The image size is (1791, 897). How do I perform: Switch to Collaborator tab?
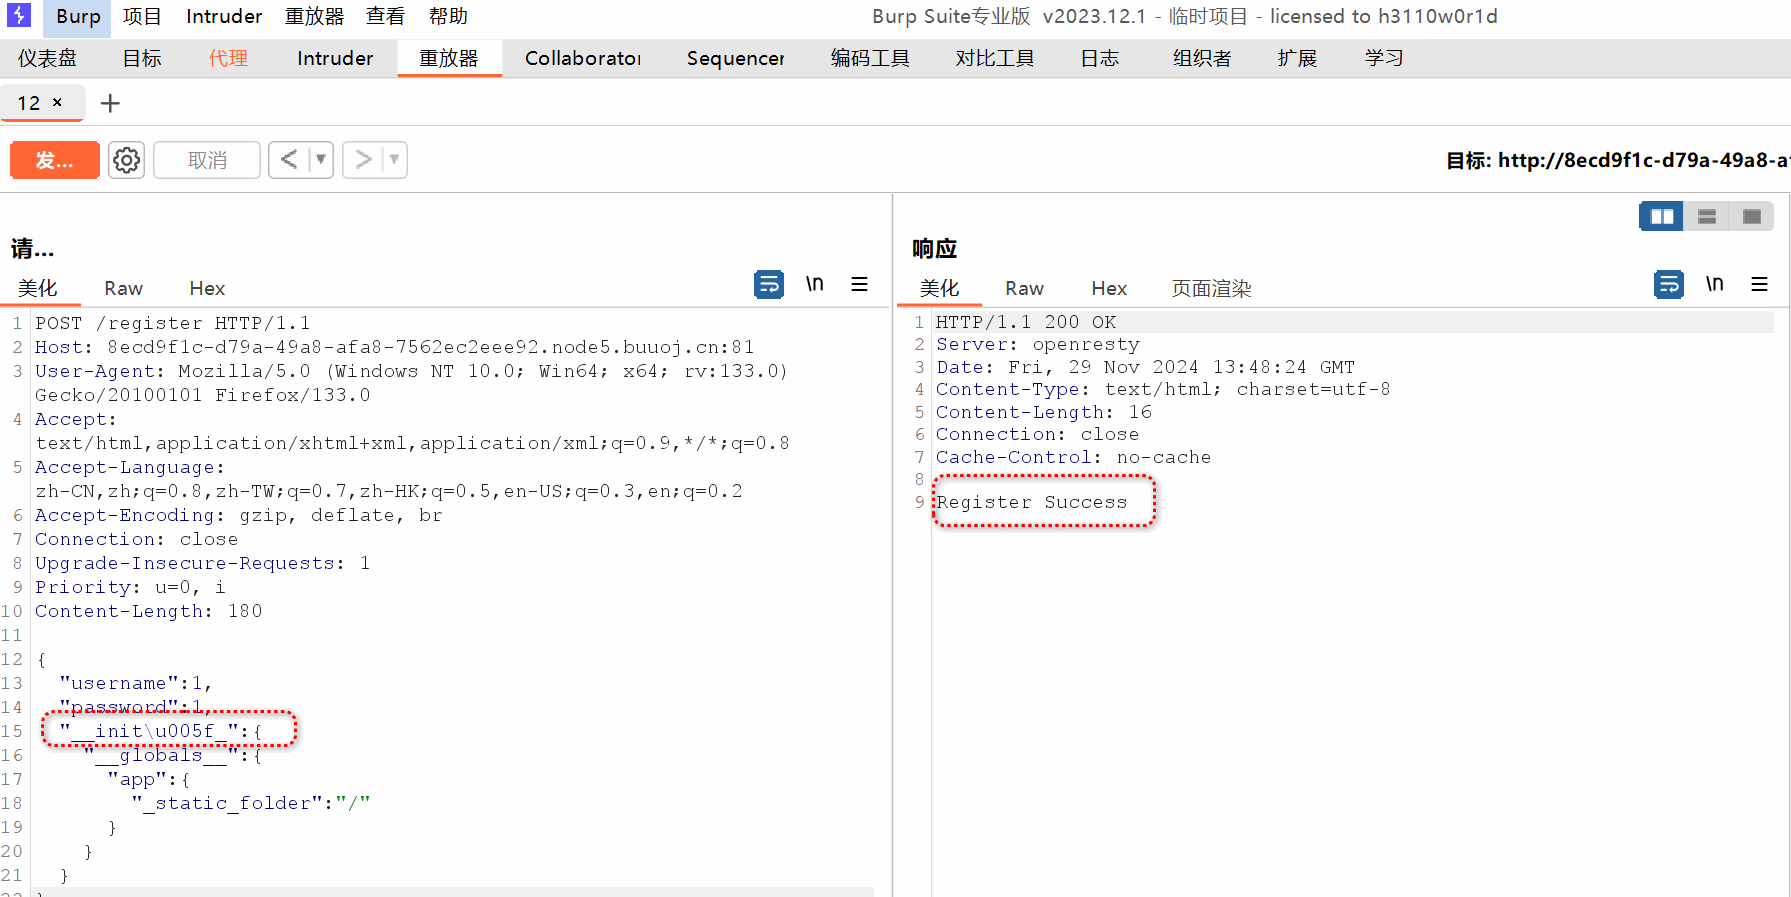point(583,58)
